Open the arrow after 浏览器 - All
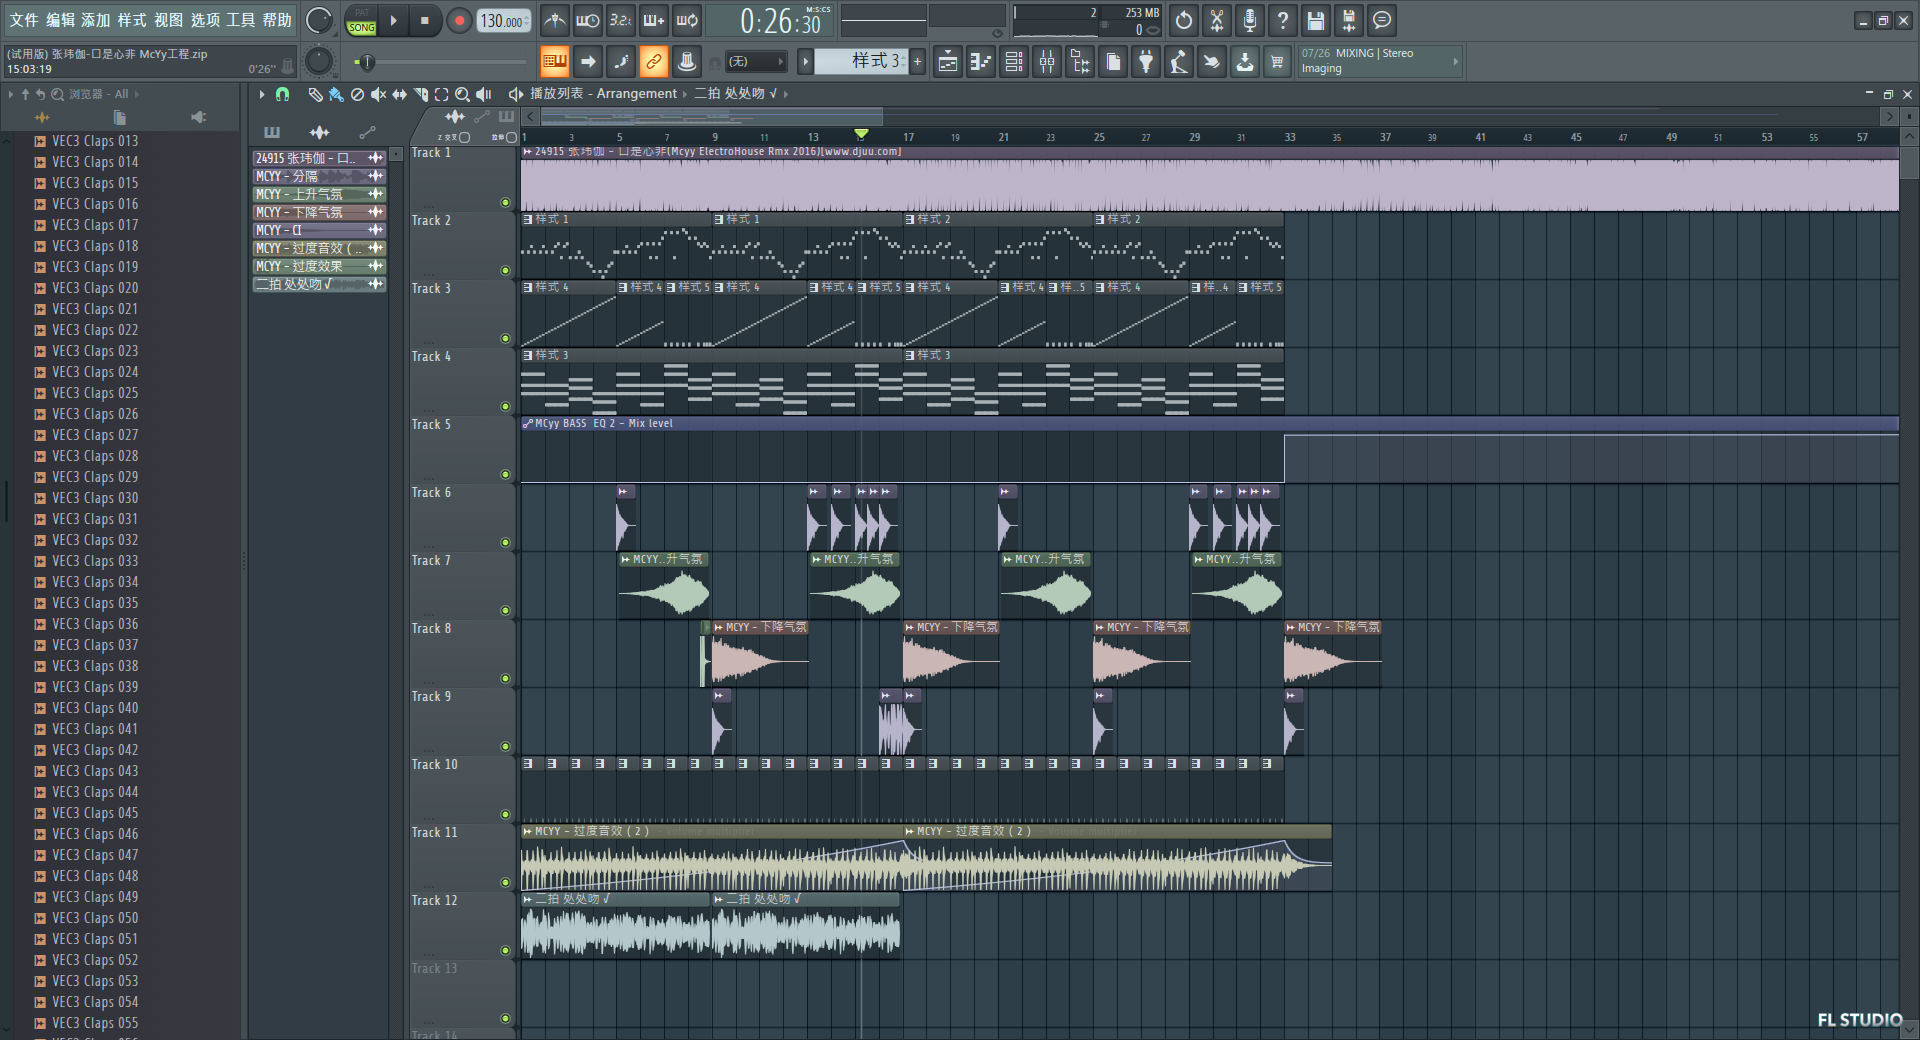 tap(137, 94)
